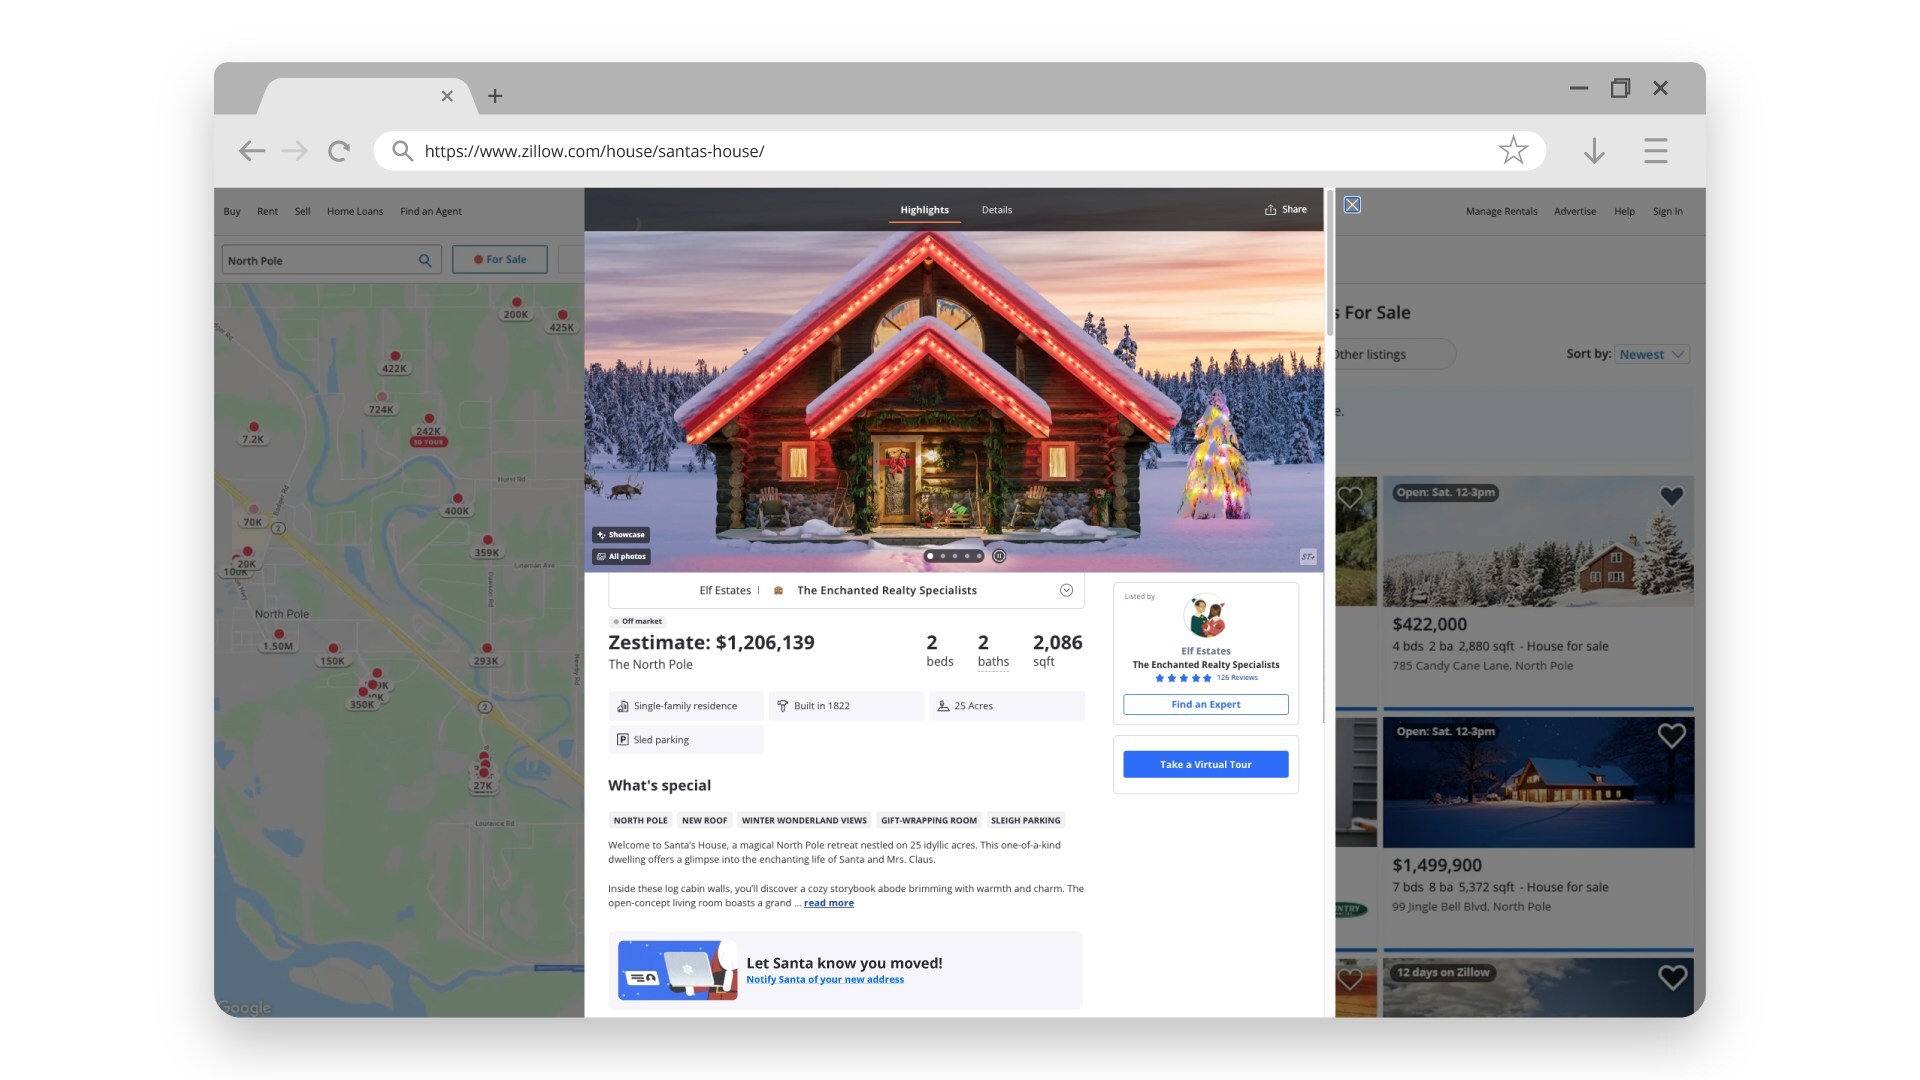Pause the photo slideshow

coord(998,556)
